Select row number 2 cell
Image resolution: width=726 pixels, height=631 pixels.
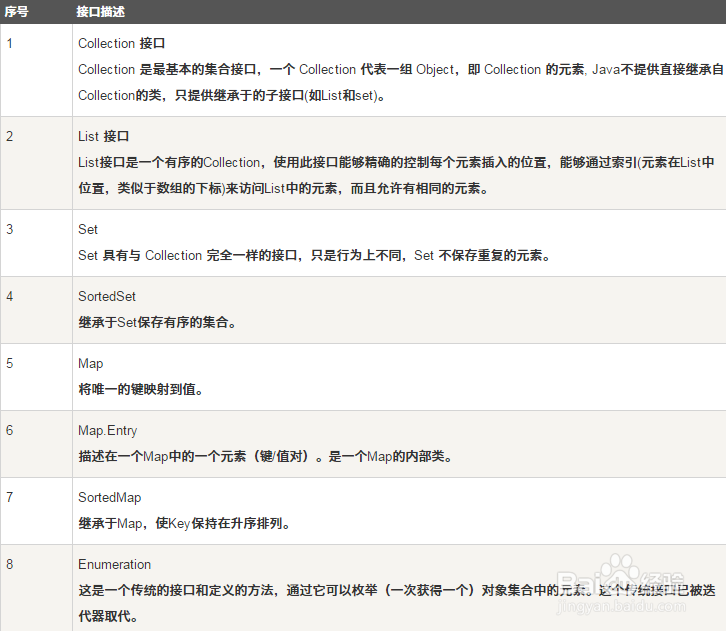[x=36, y=163]
